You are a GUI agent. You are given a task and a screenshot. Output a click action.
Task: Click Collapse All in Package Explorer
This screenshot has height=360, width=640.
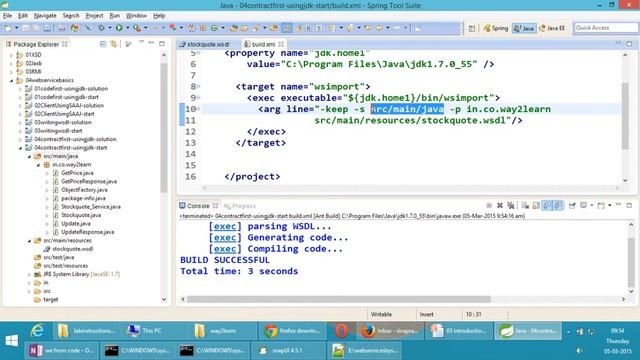[x=103, y=44]
